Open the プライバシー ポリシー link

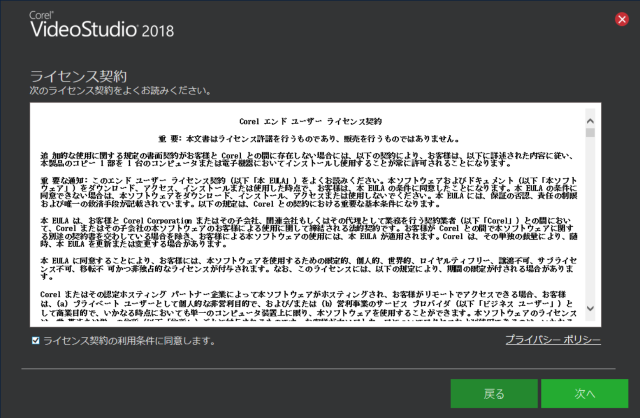click(553, 340)
